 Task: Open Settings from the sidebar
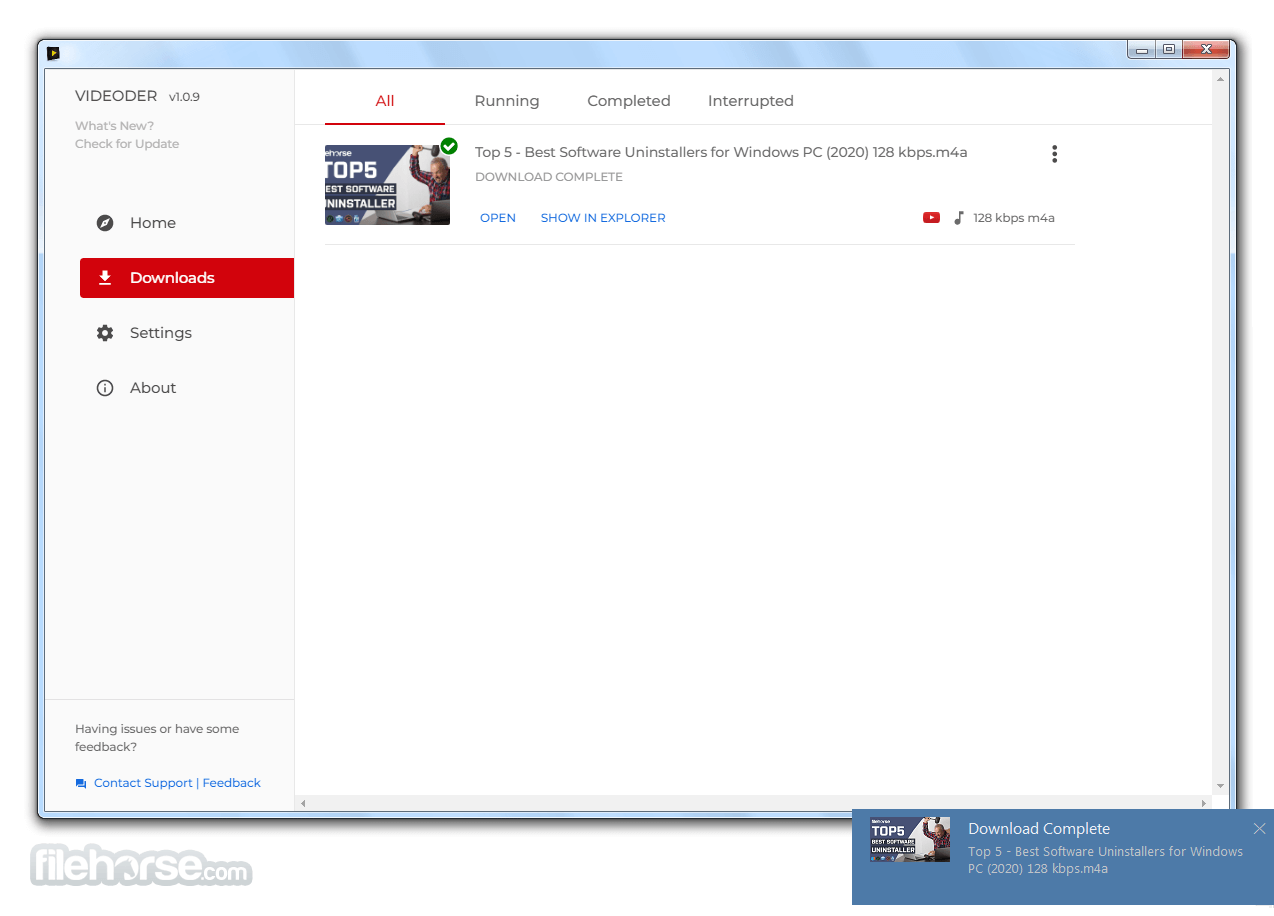pyautogui.click(x=186, y=333)
